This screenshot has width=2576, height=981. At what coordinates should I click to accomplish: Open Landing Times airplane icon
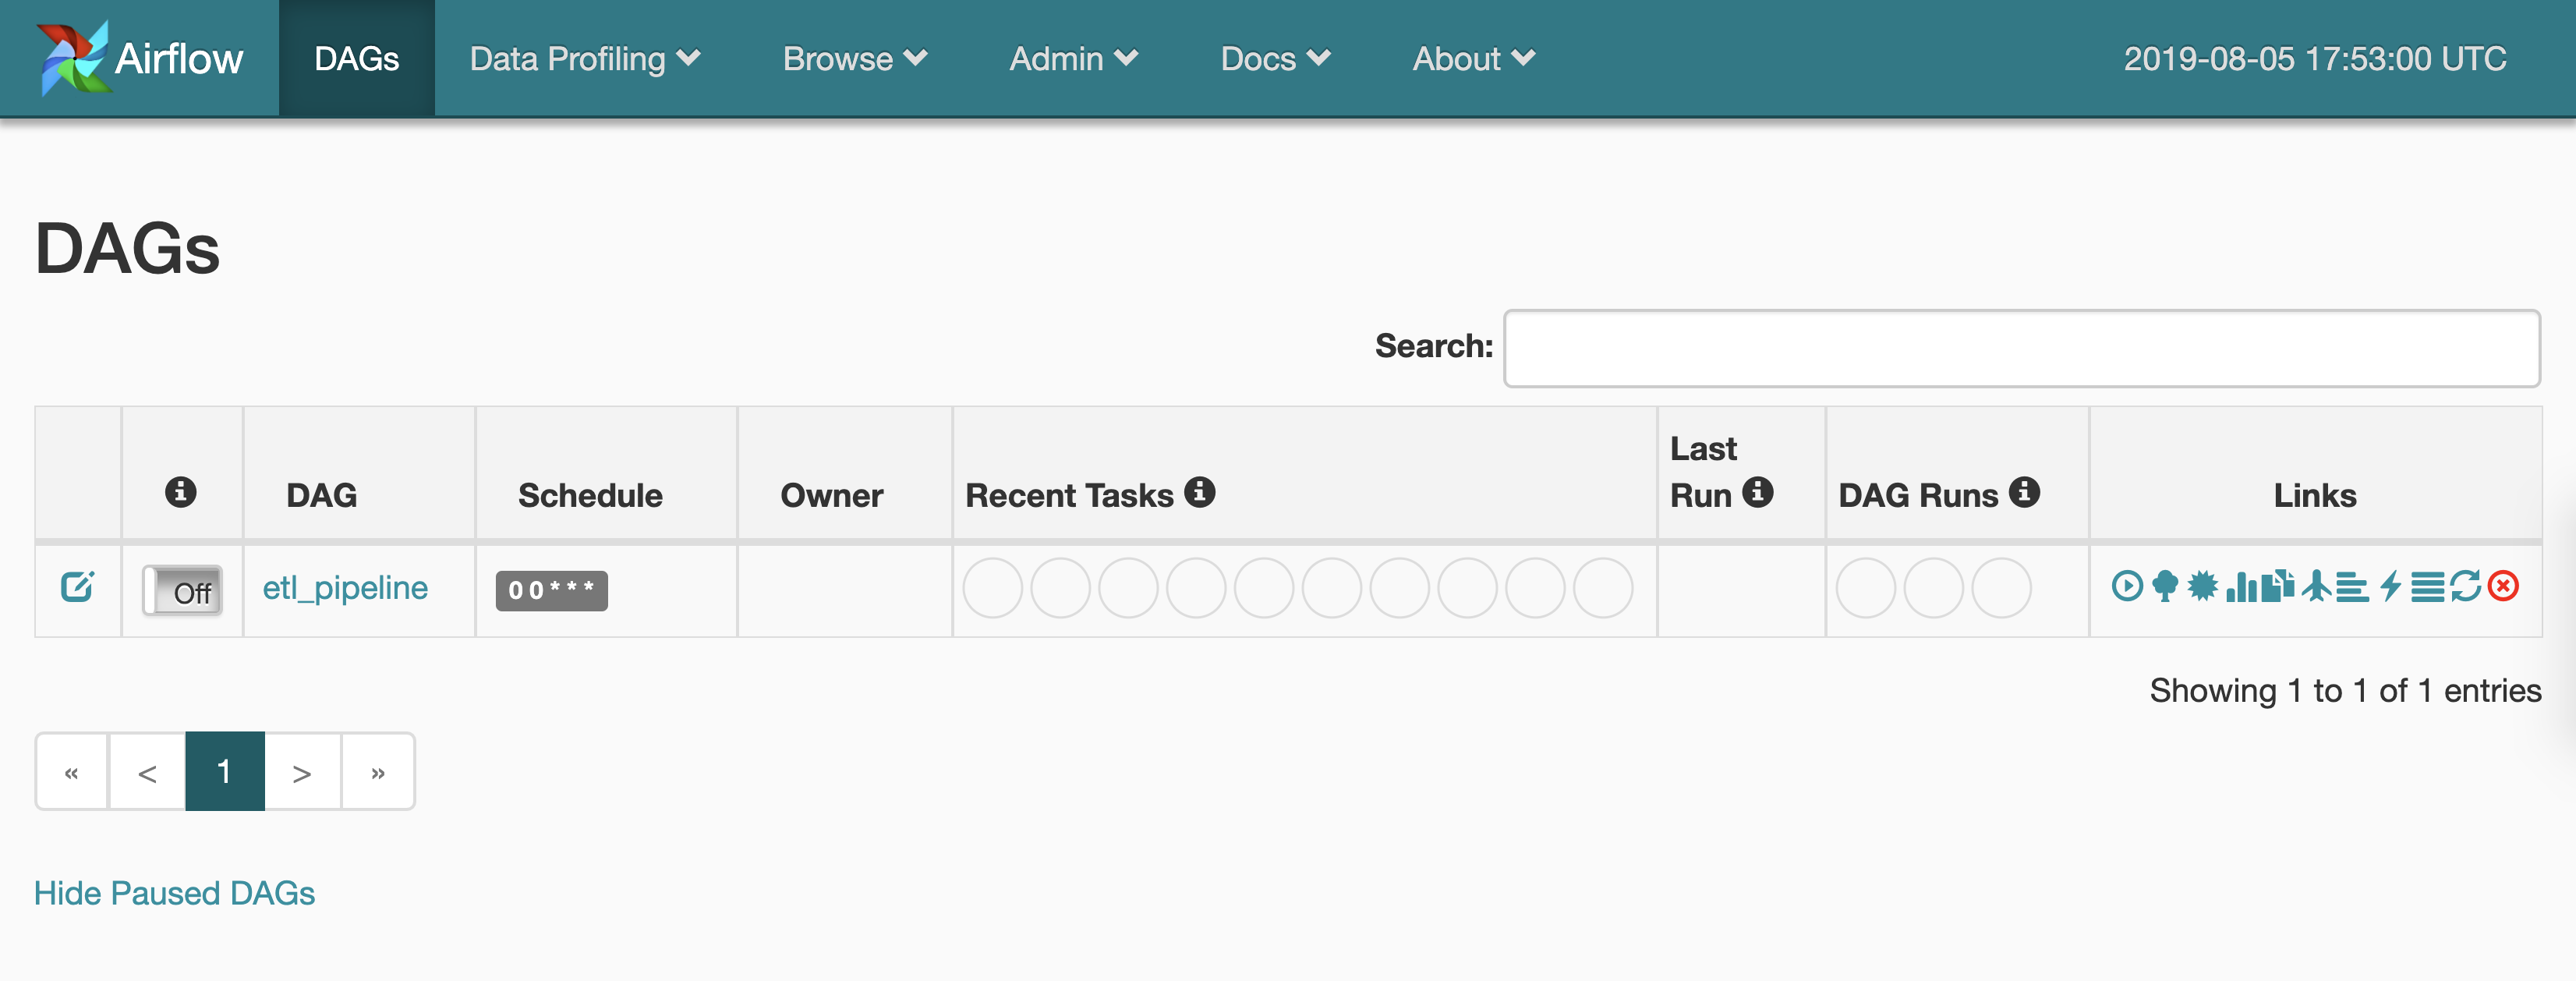pos(2317,586)
